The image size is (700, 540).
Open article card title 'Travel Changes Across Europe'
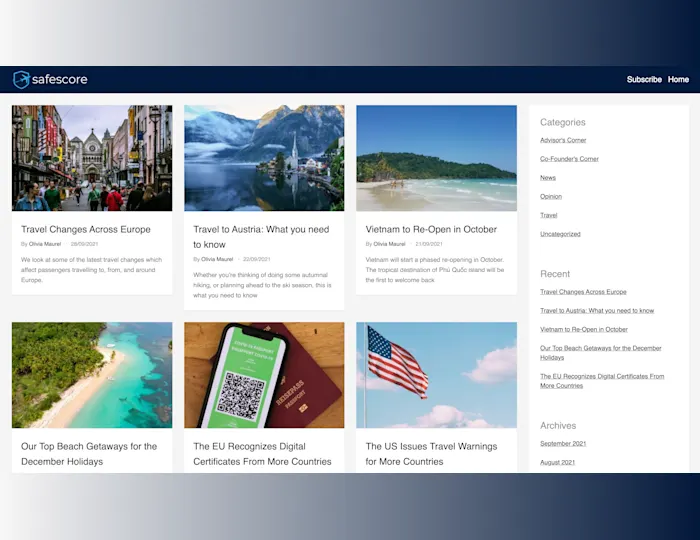(86, 229)
